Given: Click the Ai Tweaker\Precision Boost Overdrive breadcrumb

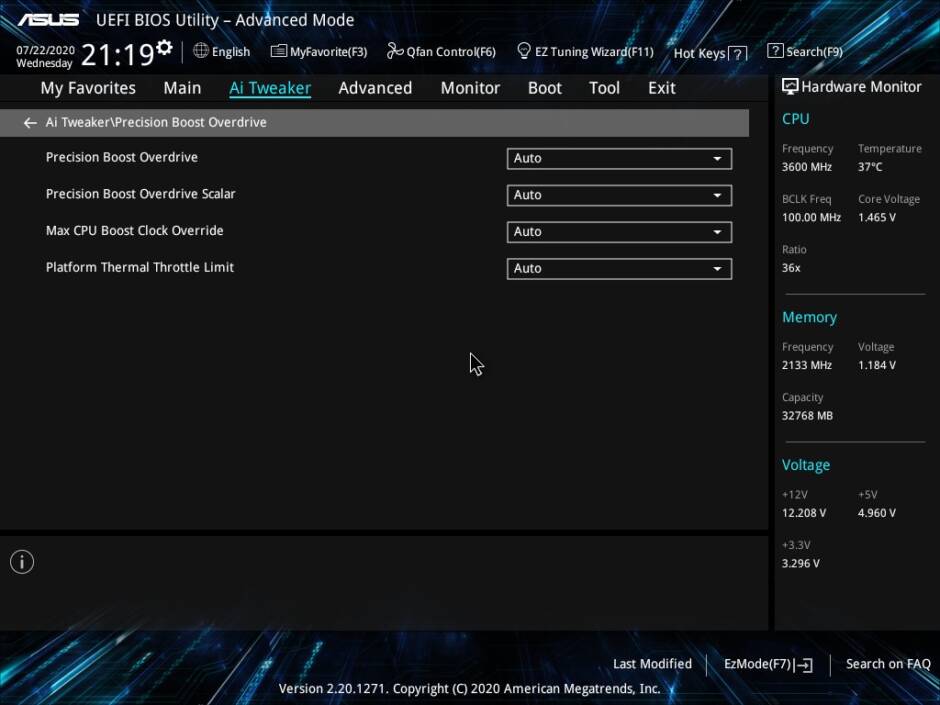Looking at the screenshot, I should tap(156, 122).
